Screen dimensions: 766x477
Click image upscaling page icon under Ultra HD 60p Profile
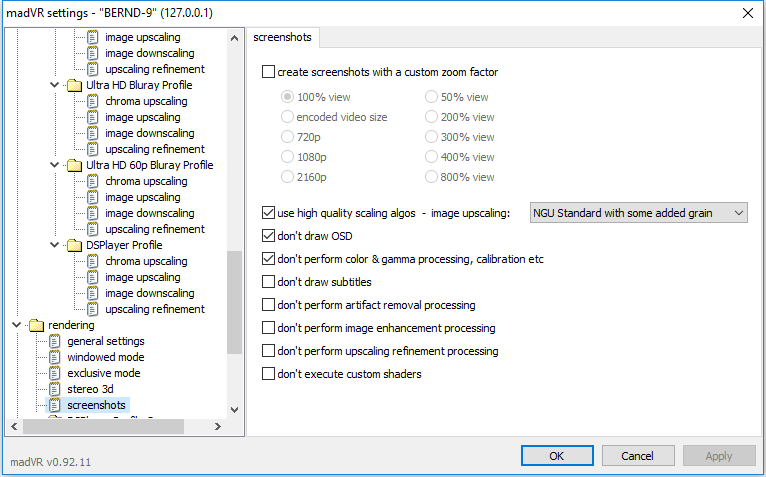92,197
